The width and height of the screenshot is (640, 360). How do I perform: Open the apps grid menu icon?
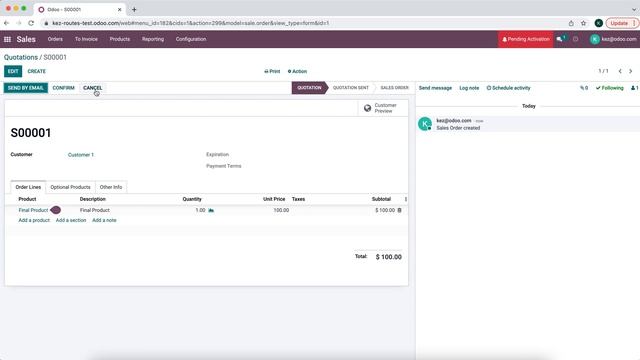point(7,39)
